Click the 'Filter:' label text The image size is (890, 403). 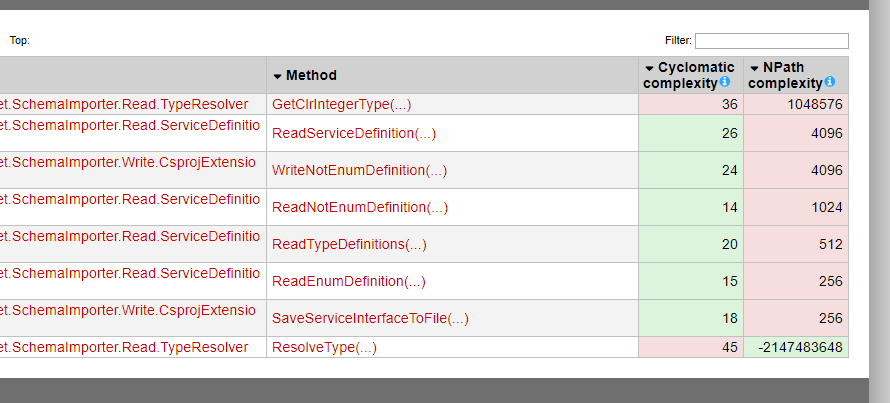click(x=678, y=41)
